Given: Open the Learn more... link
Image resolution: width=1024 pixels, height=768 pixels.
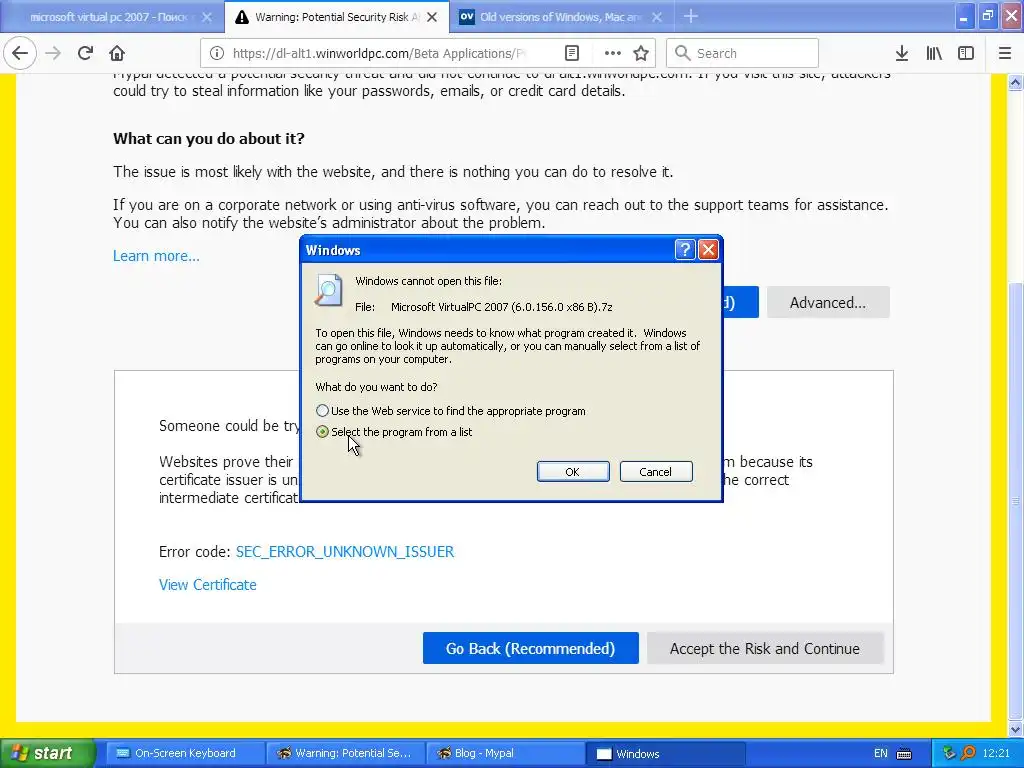Looking at the screenshot, I should 156,256.
